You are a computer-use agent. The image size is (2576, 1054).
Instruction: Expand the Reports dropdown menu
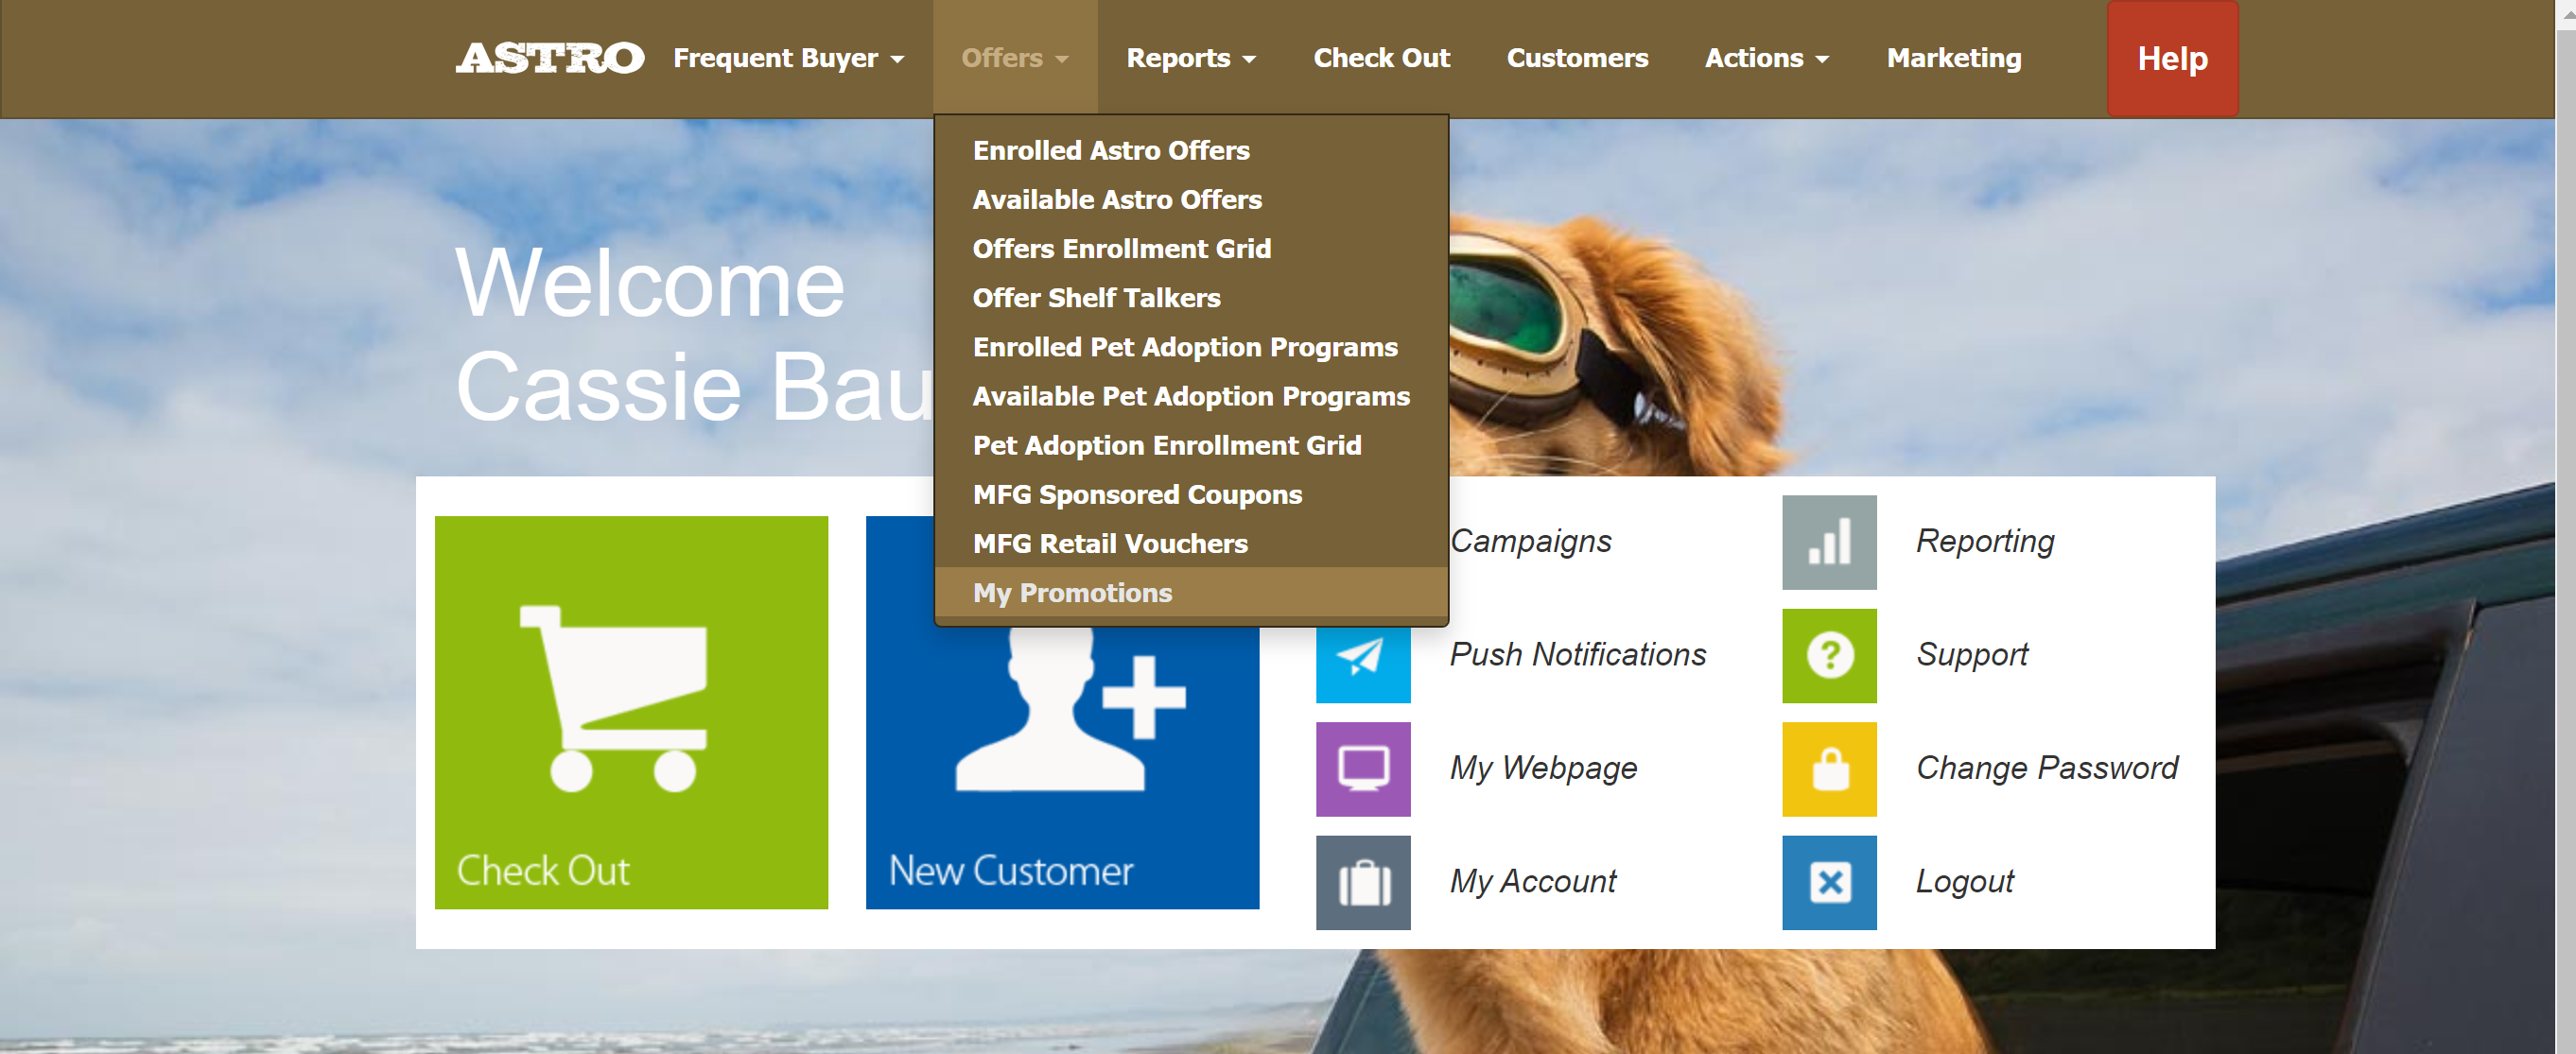point(1190,58)
